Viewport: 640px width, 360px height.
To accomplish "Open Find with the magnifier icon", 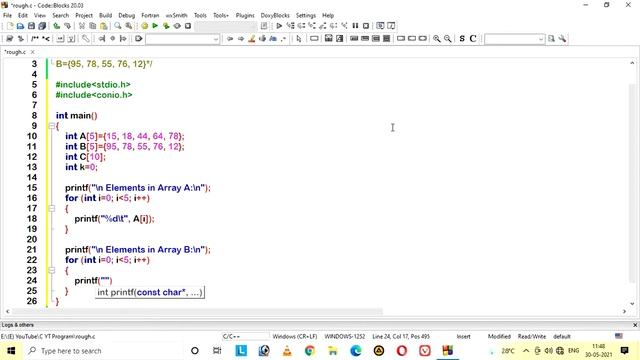I will click(118, 26).
